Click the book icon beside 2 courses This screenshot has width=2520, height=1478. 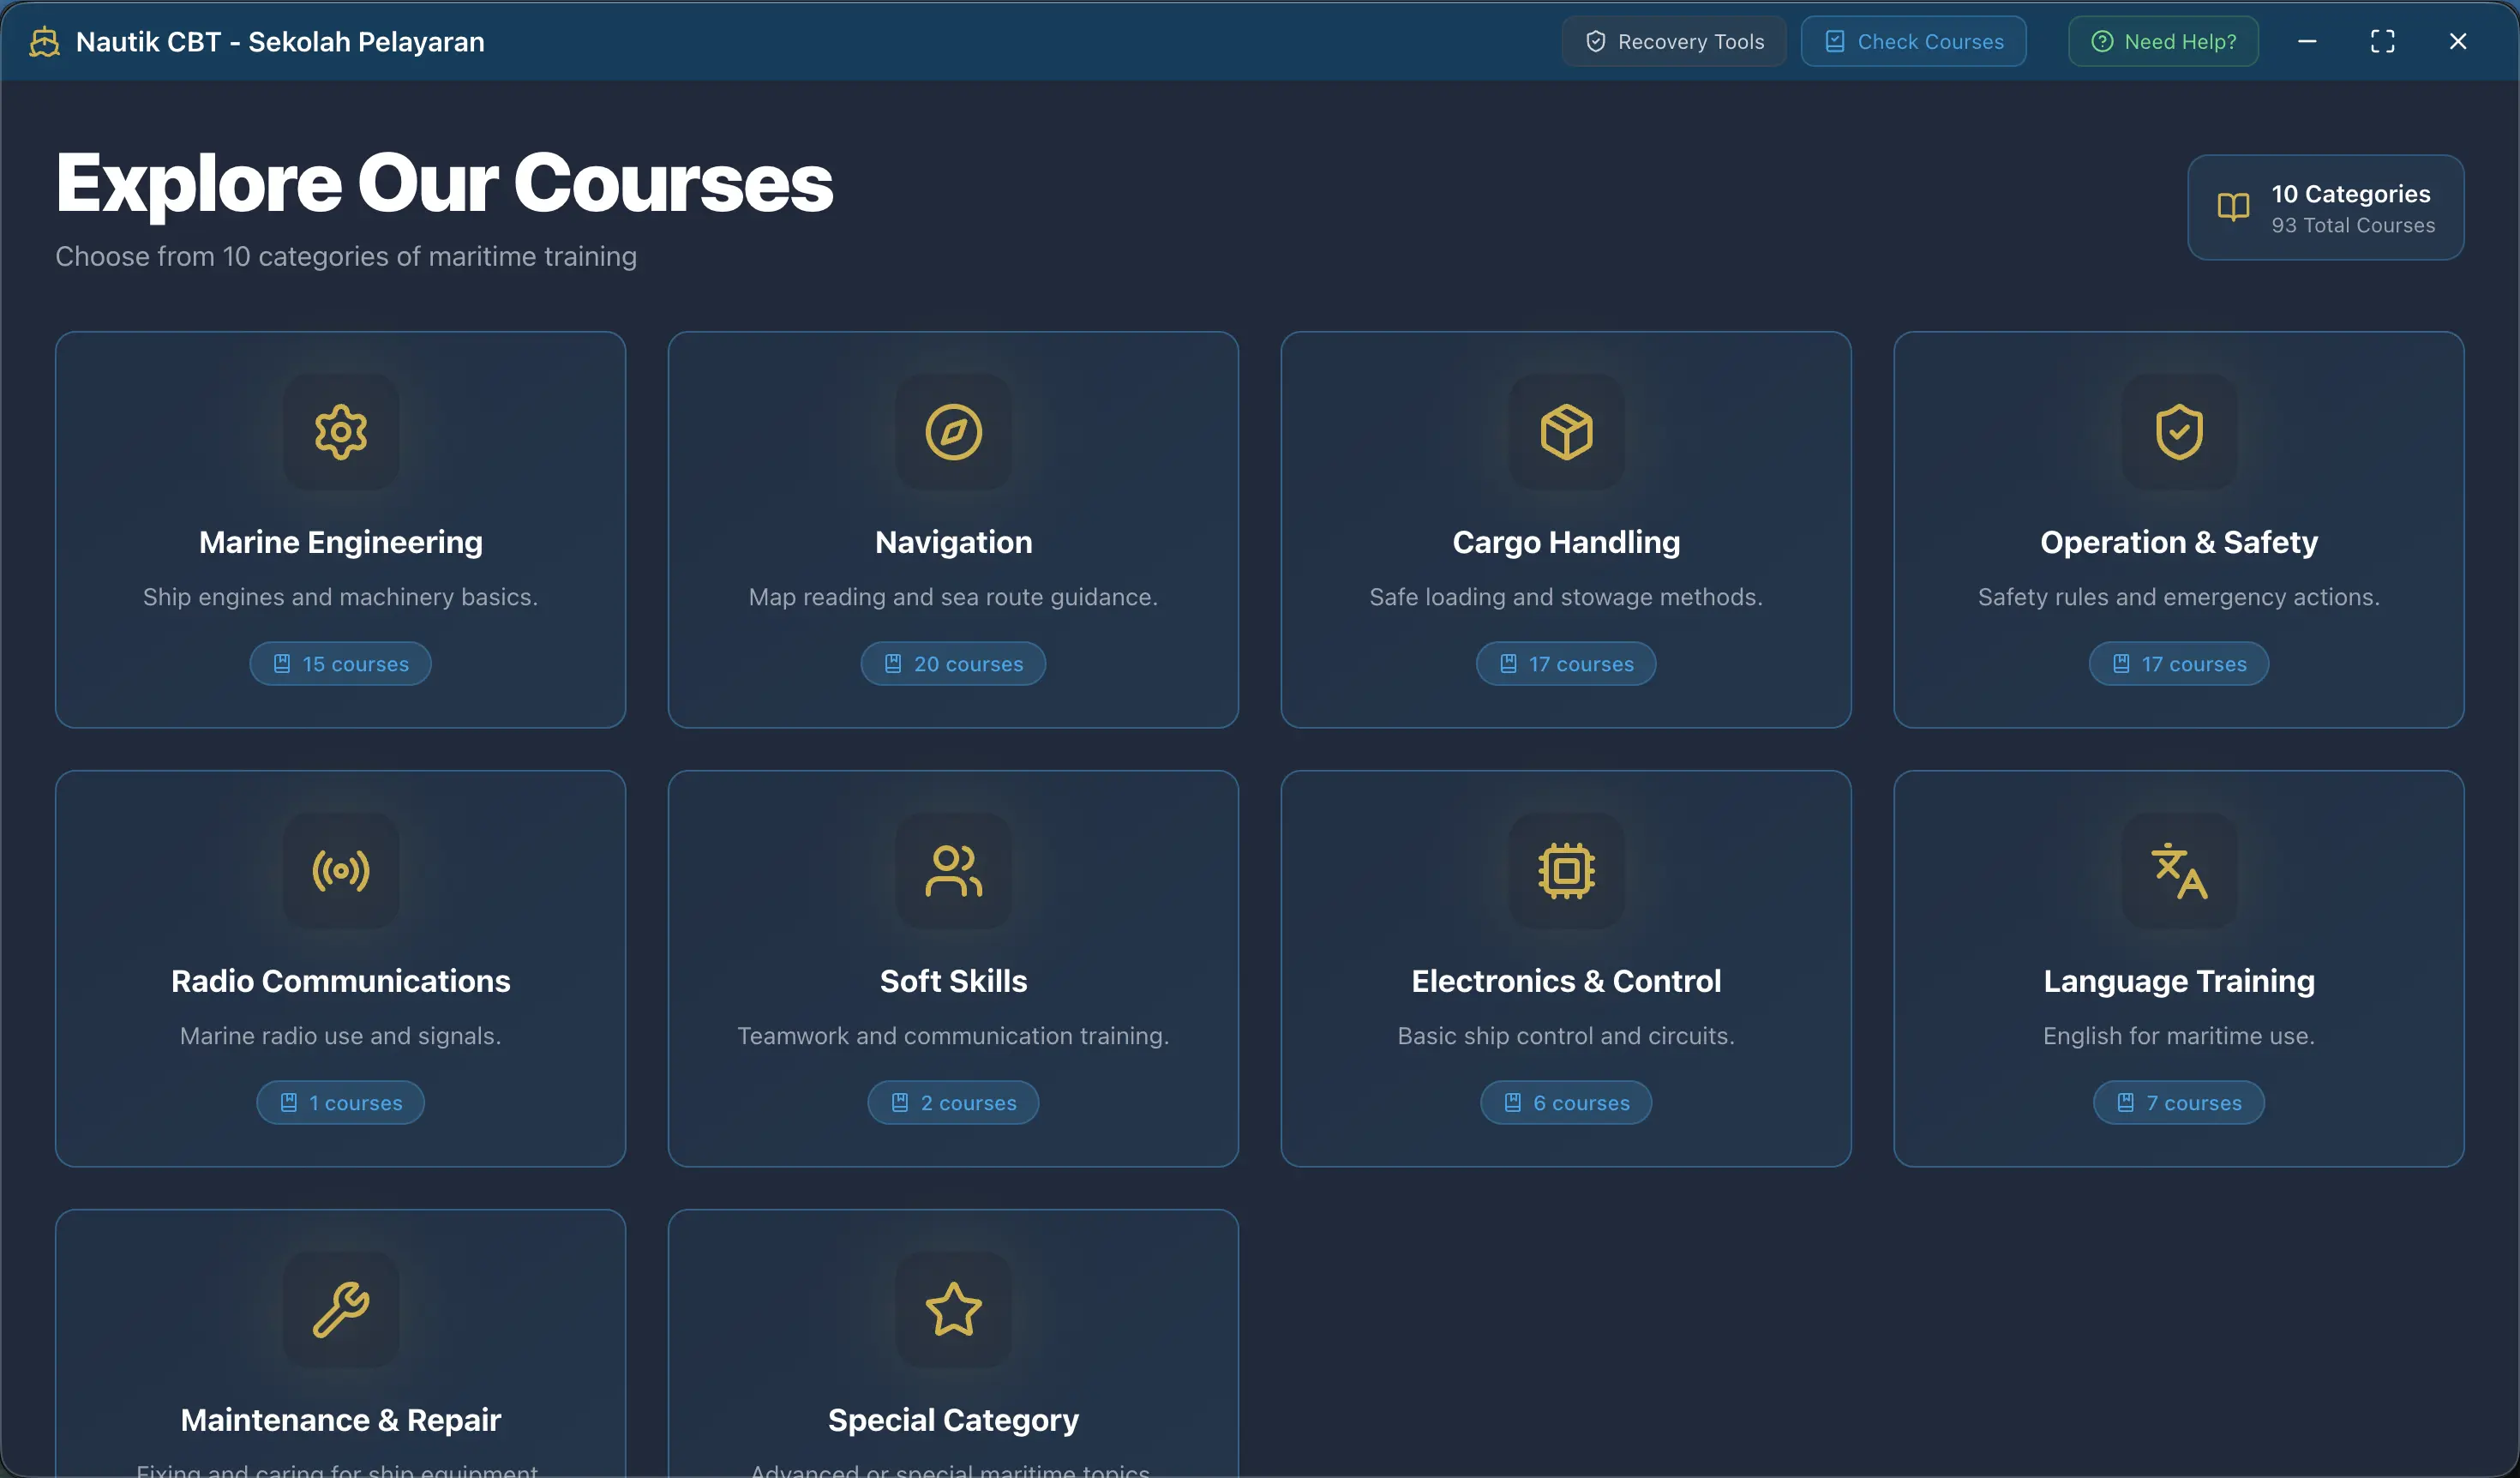pyautogui.click(x=900, y=1103)
